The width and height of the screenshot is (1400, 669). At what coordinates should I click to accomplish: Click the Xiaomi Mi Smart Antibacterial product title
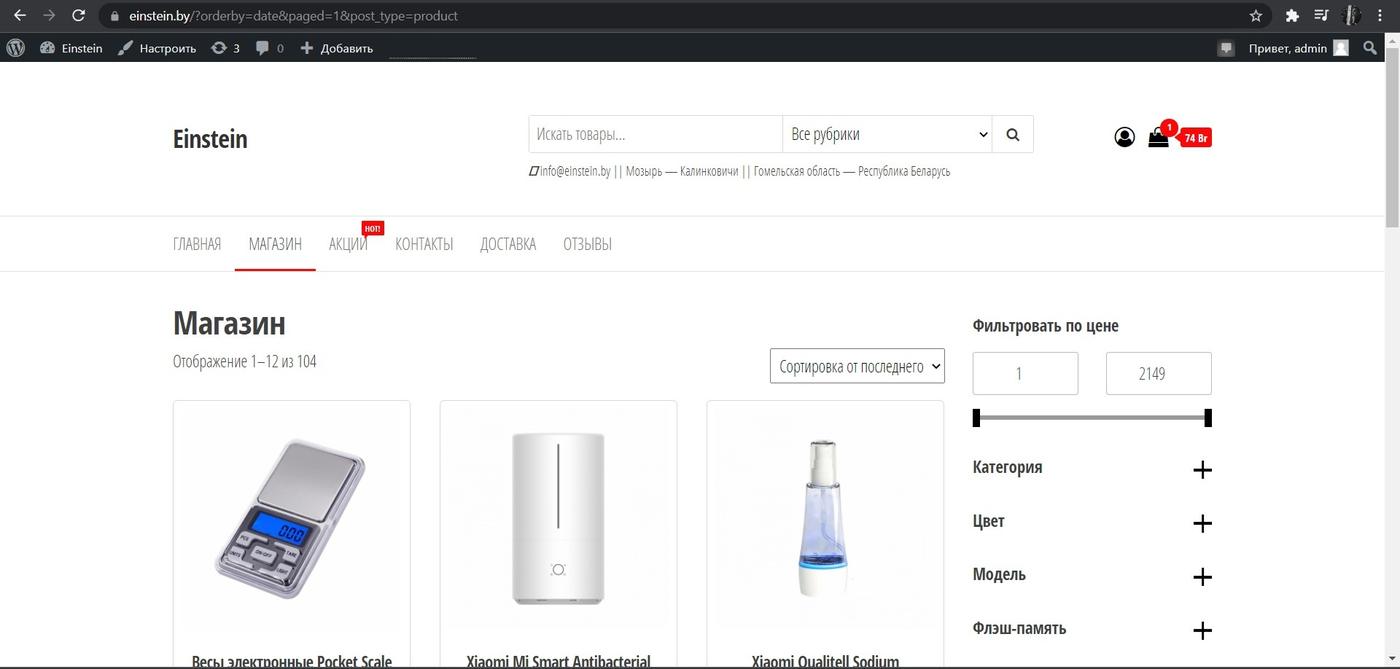click(x=558, y=661)
